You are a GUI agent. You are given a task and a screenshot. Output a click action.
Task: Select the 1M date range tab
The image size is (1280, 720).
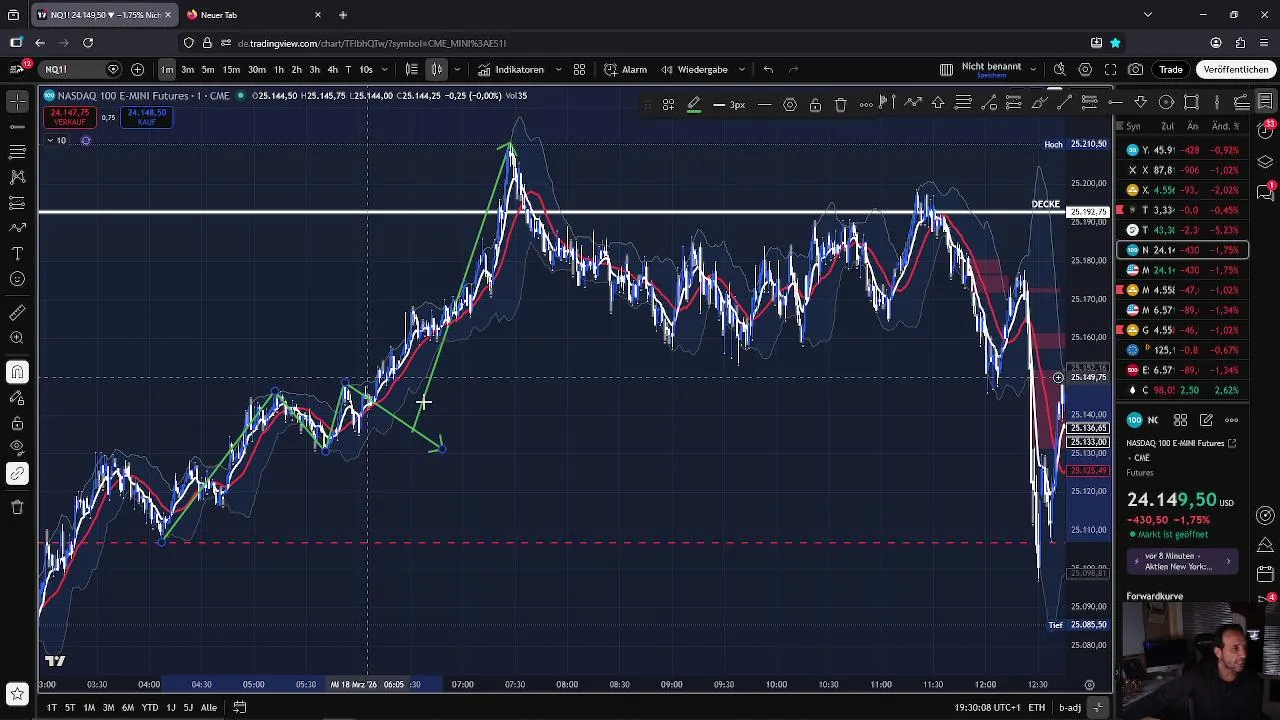(89, 707)
